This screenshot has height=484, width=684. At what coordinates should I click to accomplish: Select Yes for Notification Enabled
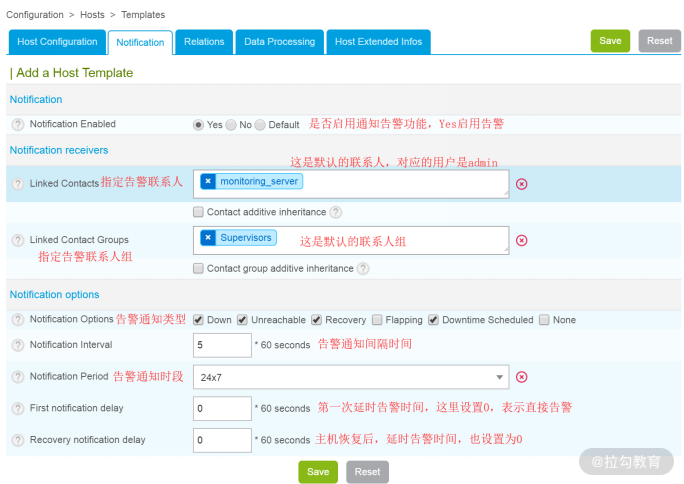[x=198, y=125]
